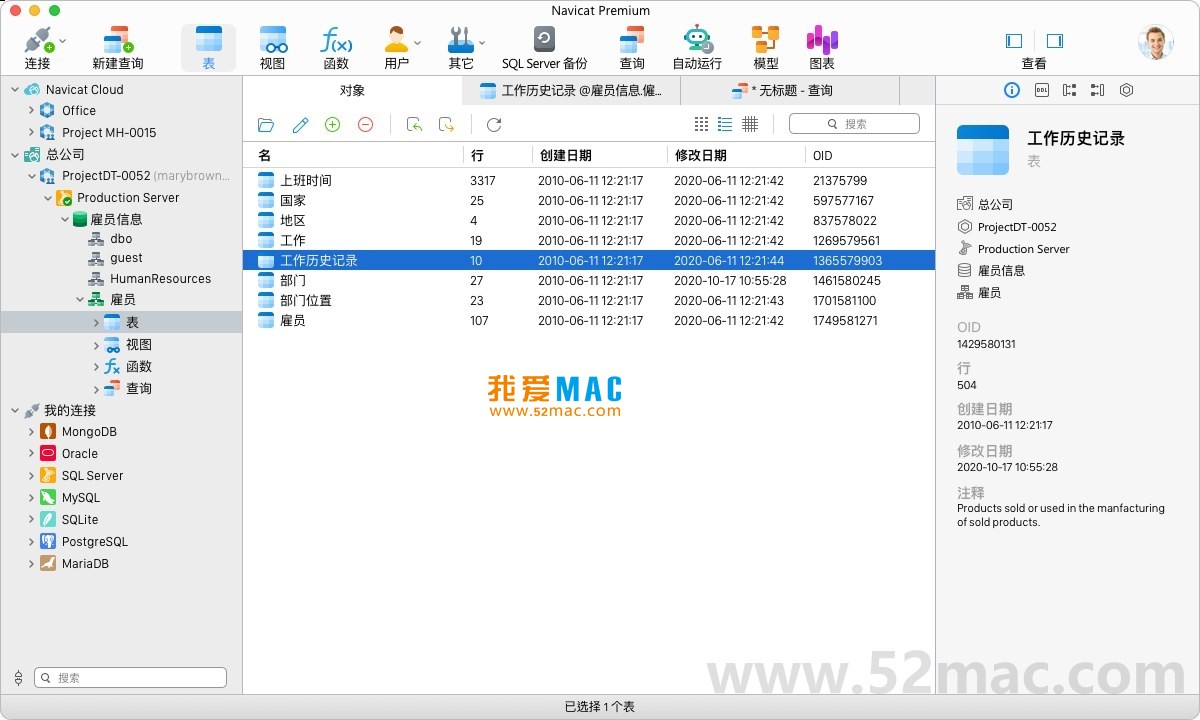Click the export wizard icon

point(447,124)
